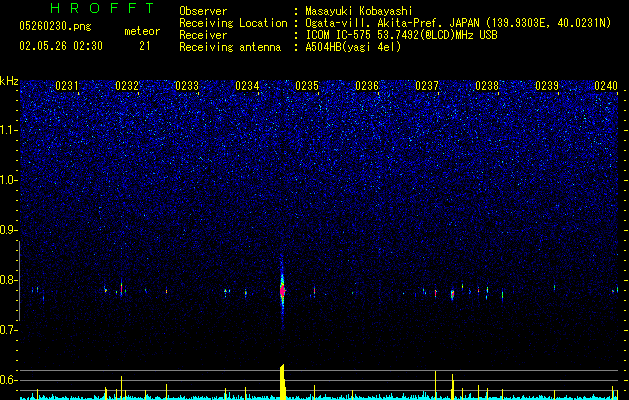Click the 0234 time marker
Screen dimensions: 629x400
[247, 86]
